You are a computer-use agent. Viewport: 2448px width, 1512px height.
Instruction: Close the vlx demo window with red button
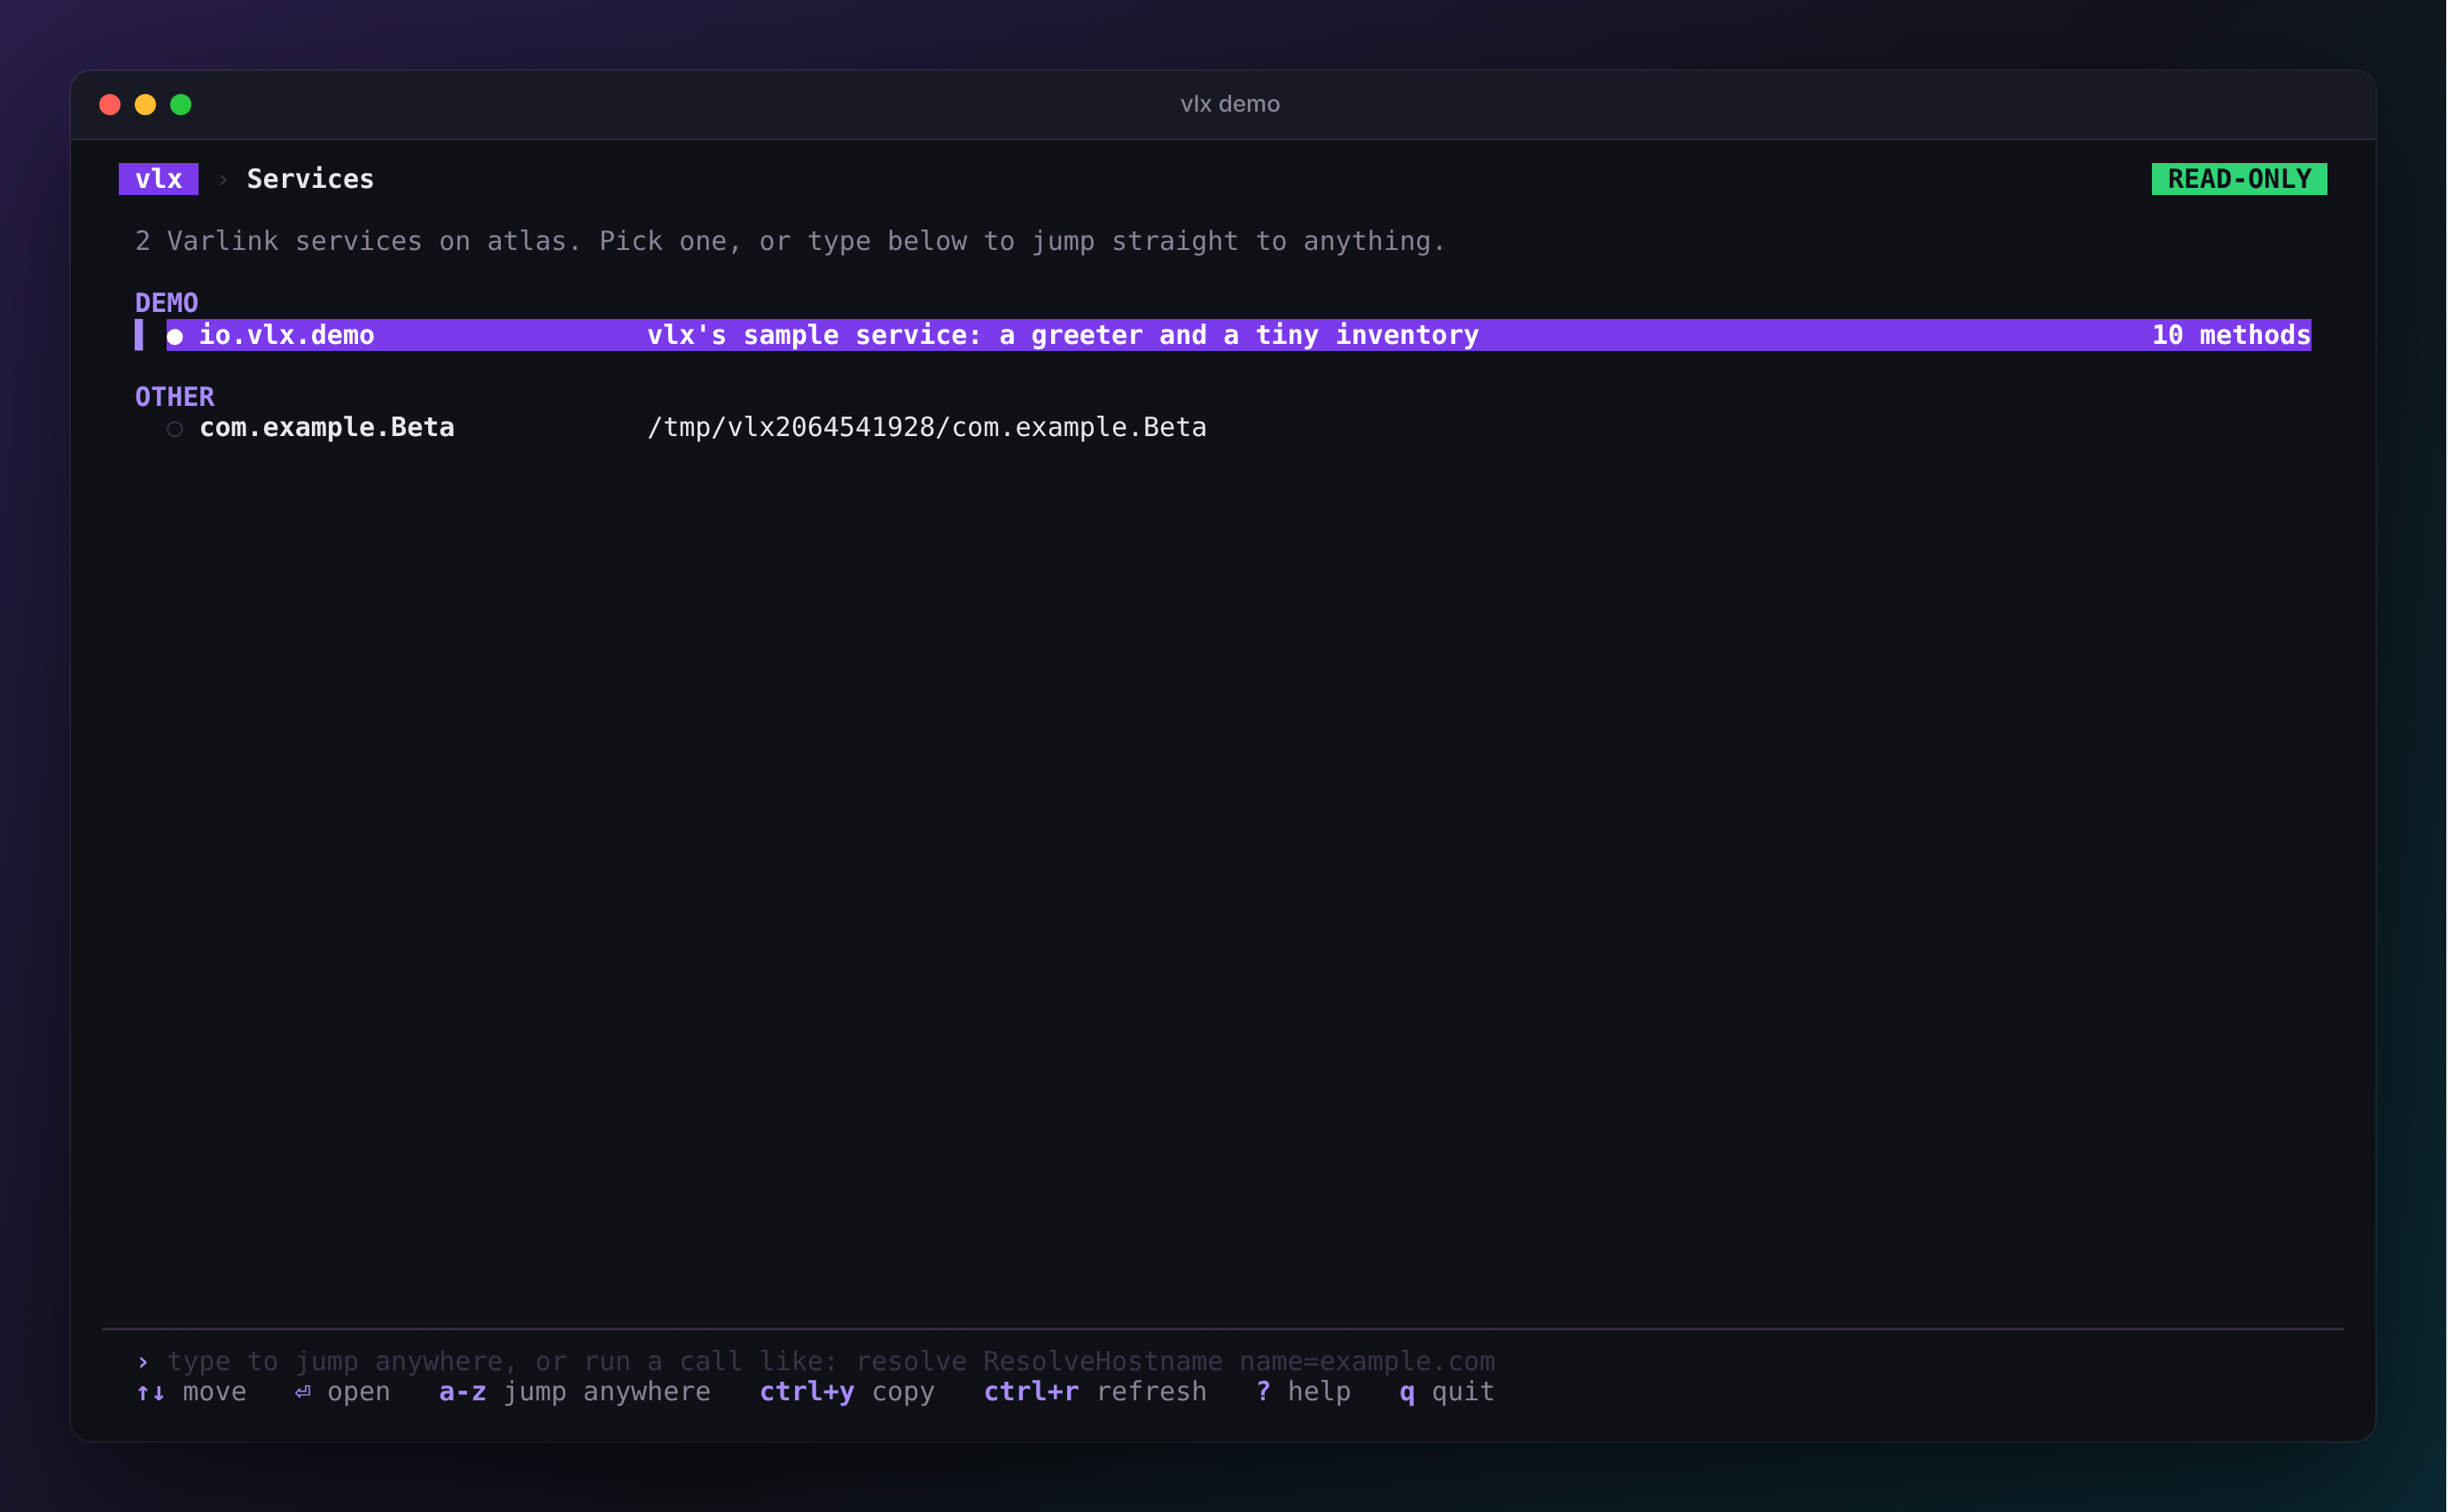click(x=110, y=105)
